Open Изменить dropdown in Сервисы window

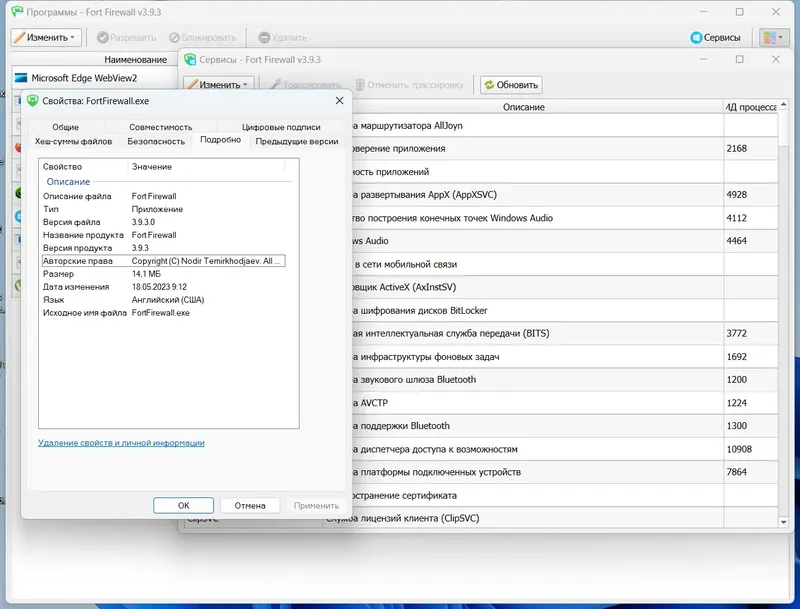[218, 85]
